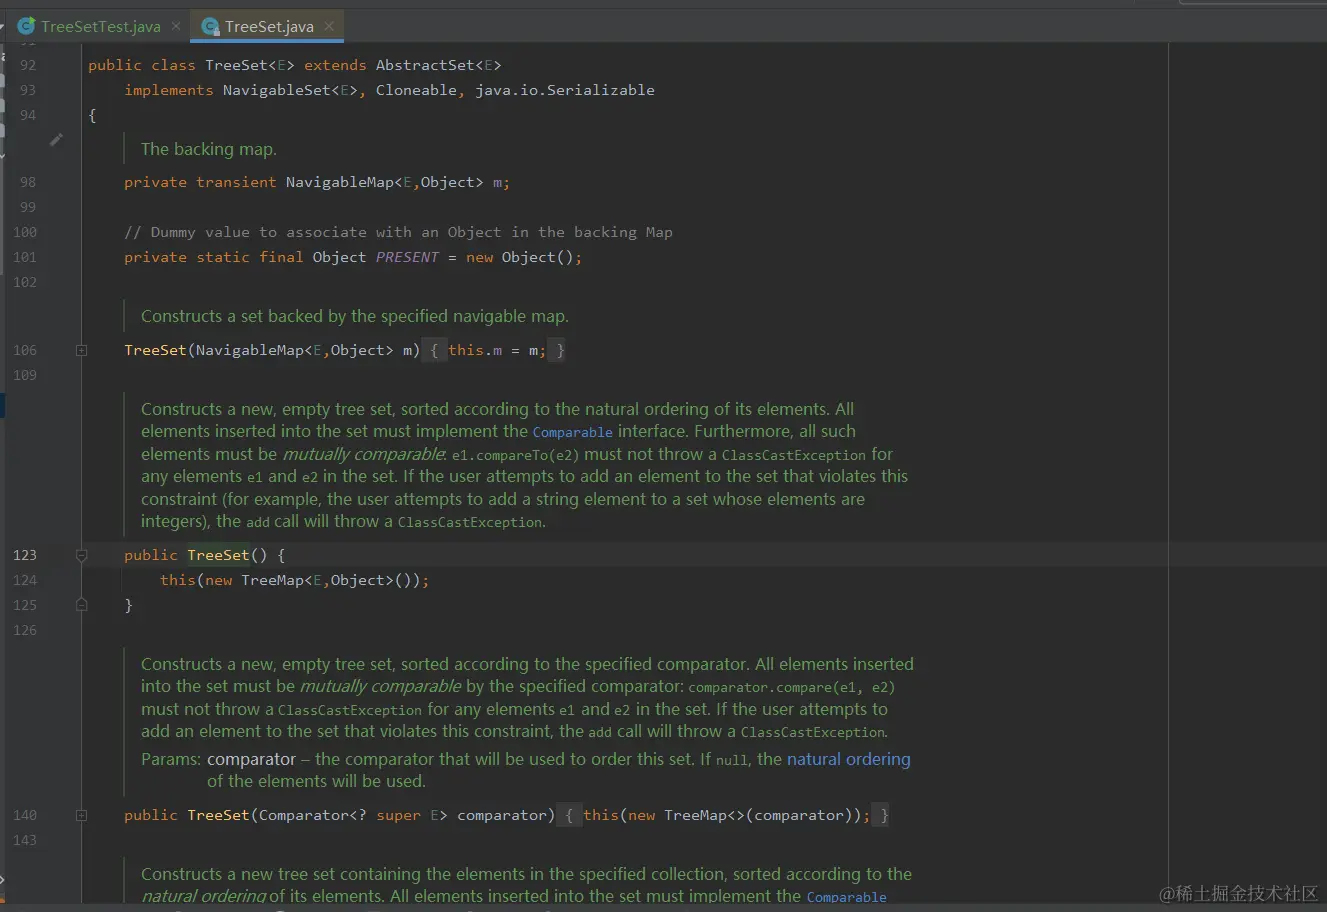This screenshot has width=1327, height=912.
Task: Click line number 124 in gutter
Action: tap(25, 580)
